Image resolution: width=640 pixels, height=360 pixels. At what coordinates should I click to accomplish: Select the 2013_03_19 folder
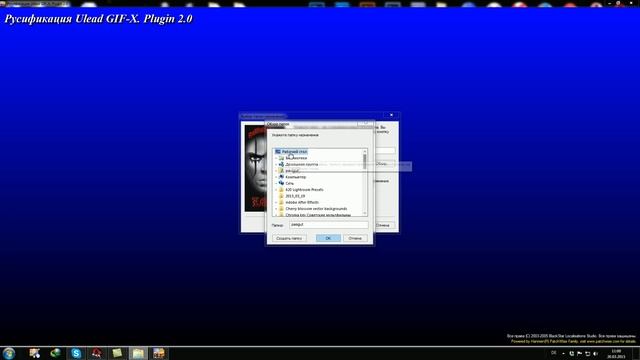[295, 196]
